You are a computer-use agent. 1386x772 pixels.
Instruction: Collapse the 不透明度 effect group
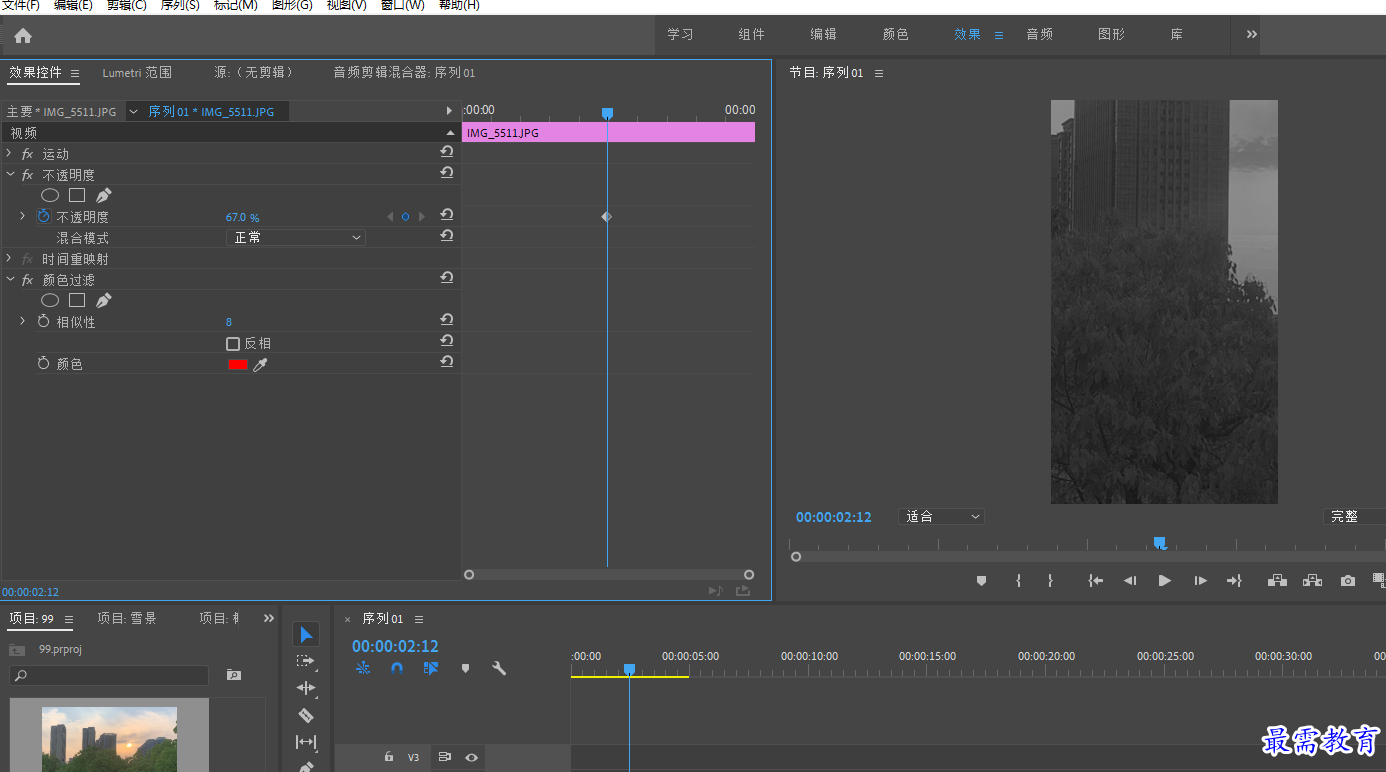click(9, 175)
